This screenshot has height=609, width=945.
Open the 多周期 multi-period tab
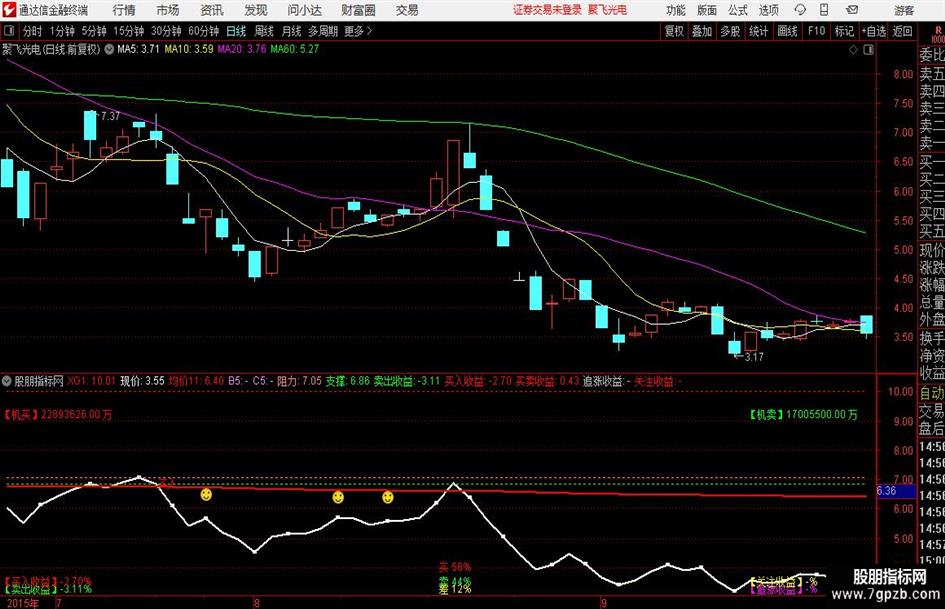point(323,31)
